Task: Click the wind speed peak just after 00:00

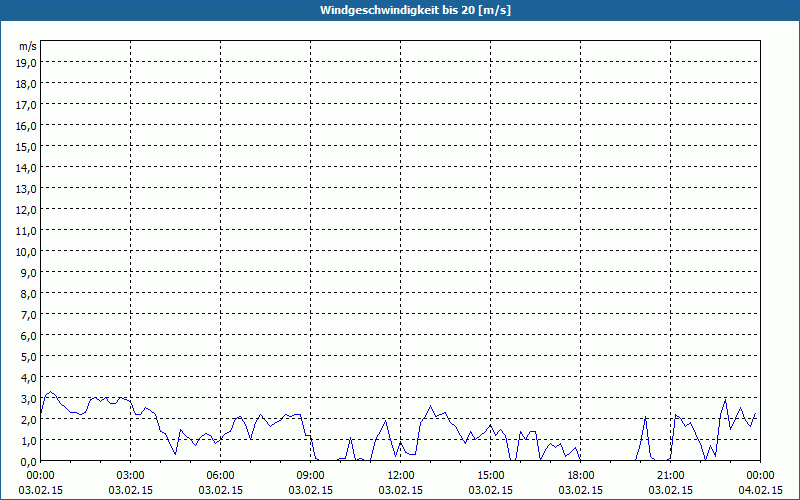Action: [x=49, y=392]
